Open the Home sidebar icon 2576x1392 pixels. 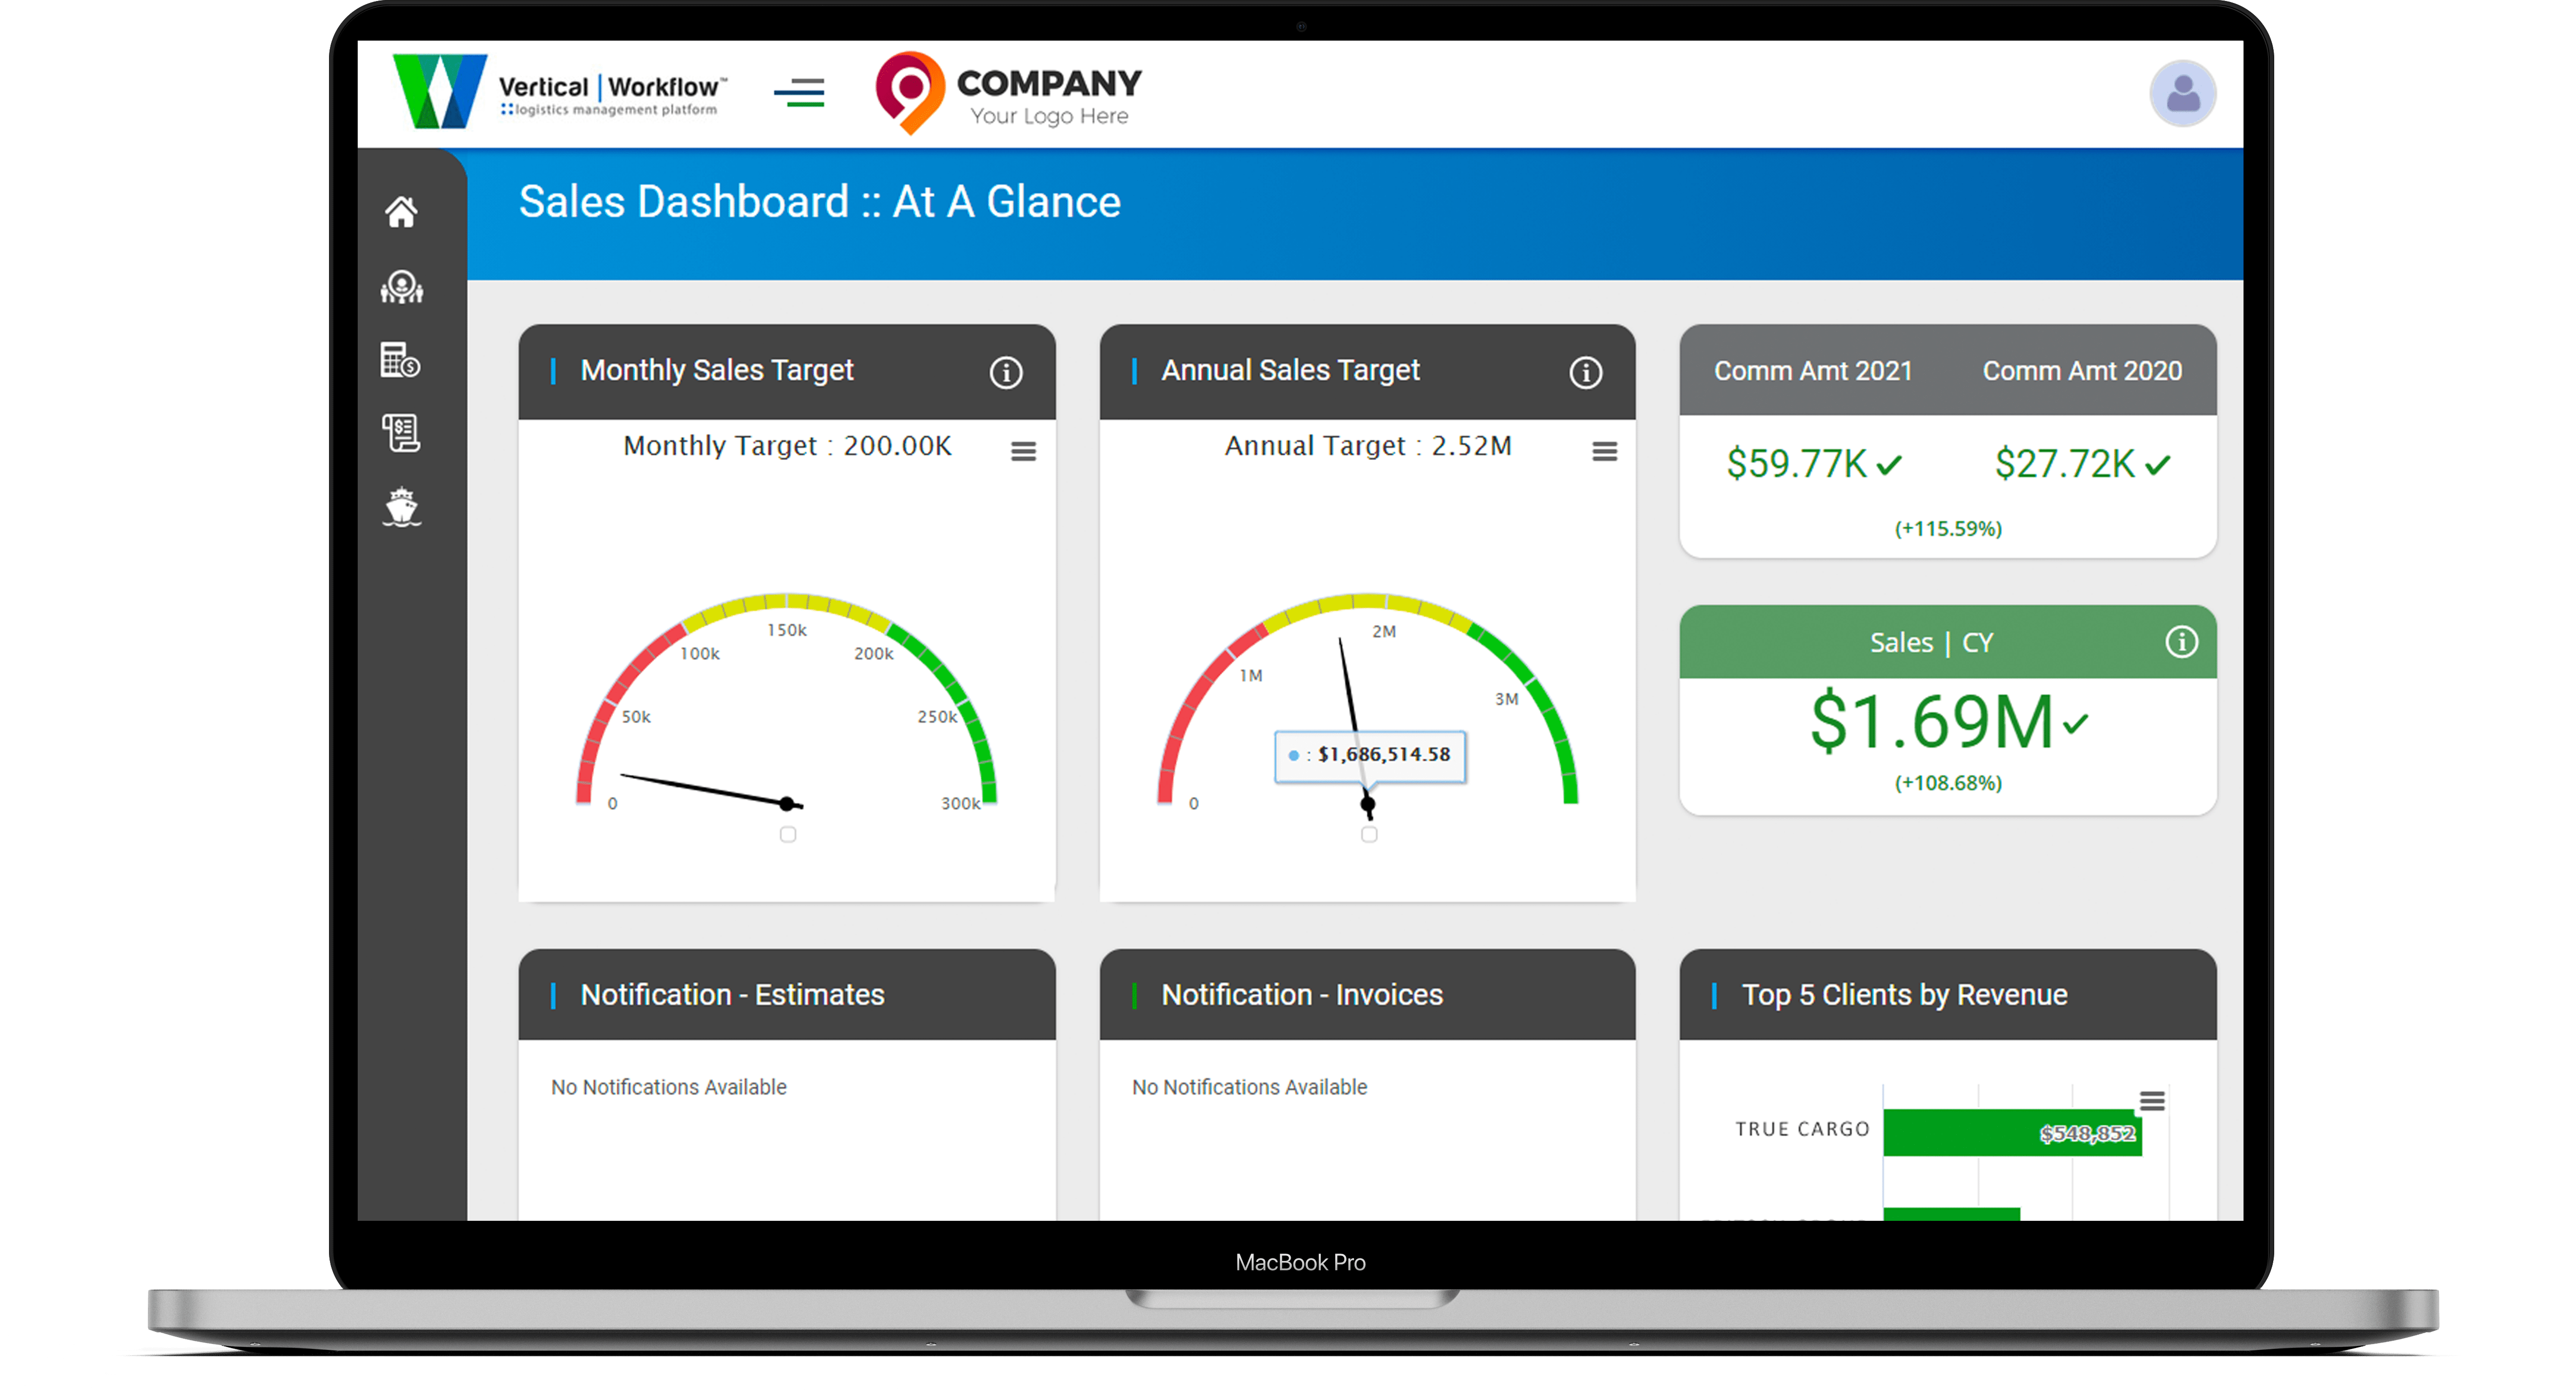[x=401, y=211]
